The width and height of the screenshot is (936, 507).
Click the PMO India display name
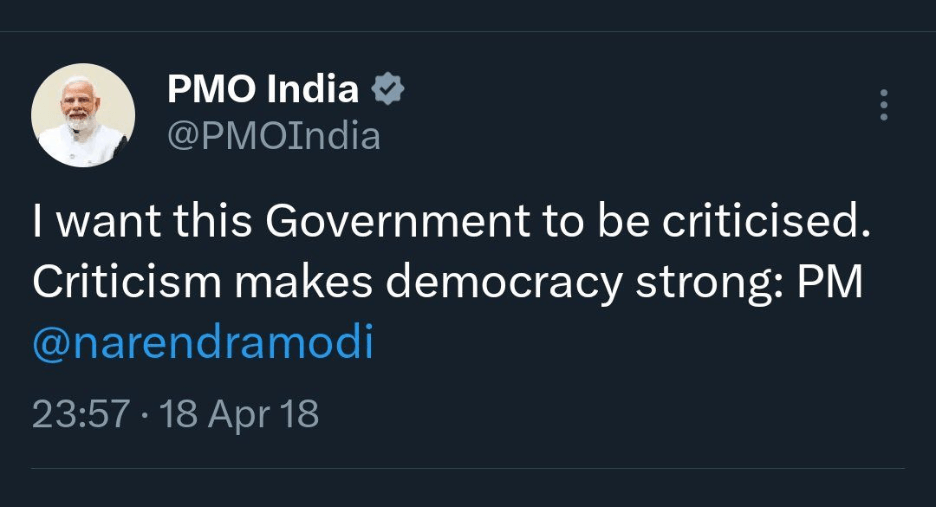tap(263, 90)
